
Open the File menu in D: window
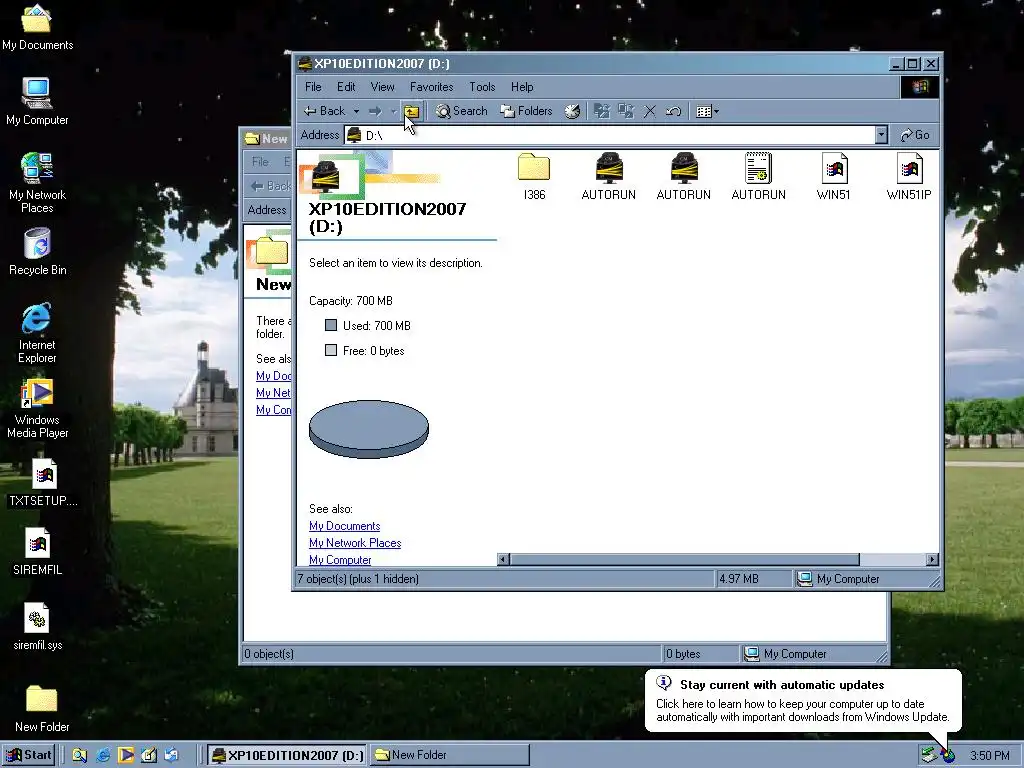tap(313, 87)
